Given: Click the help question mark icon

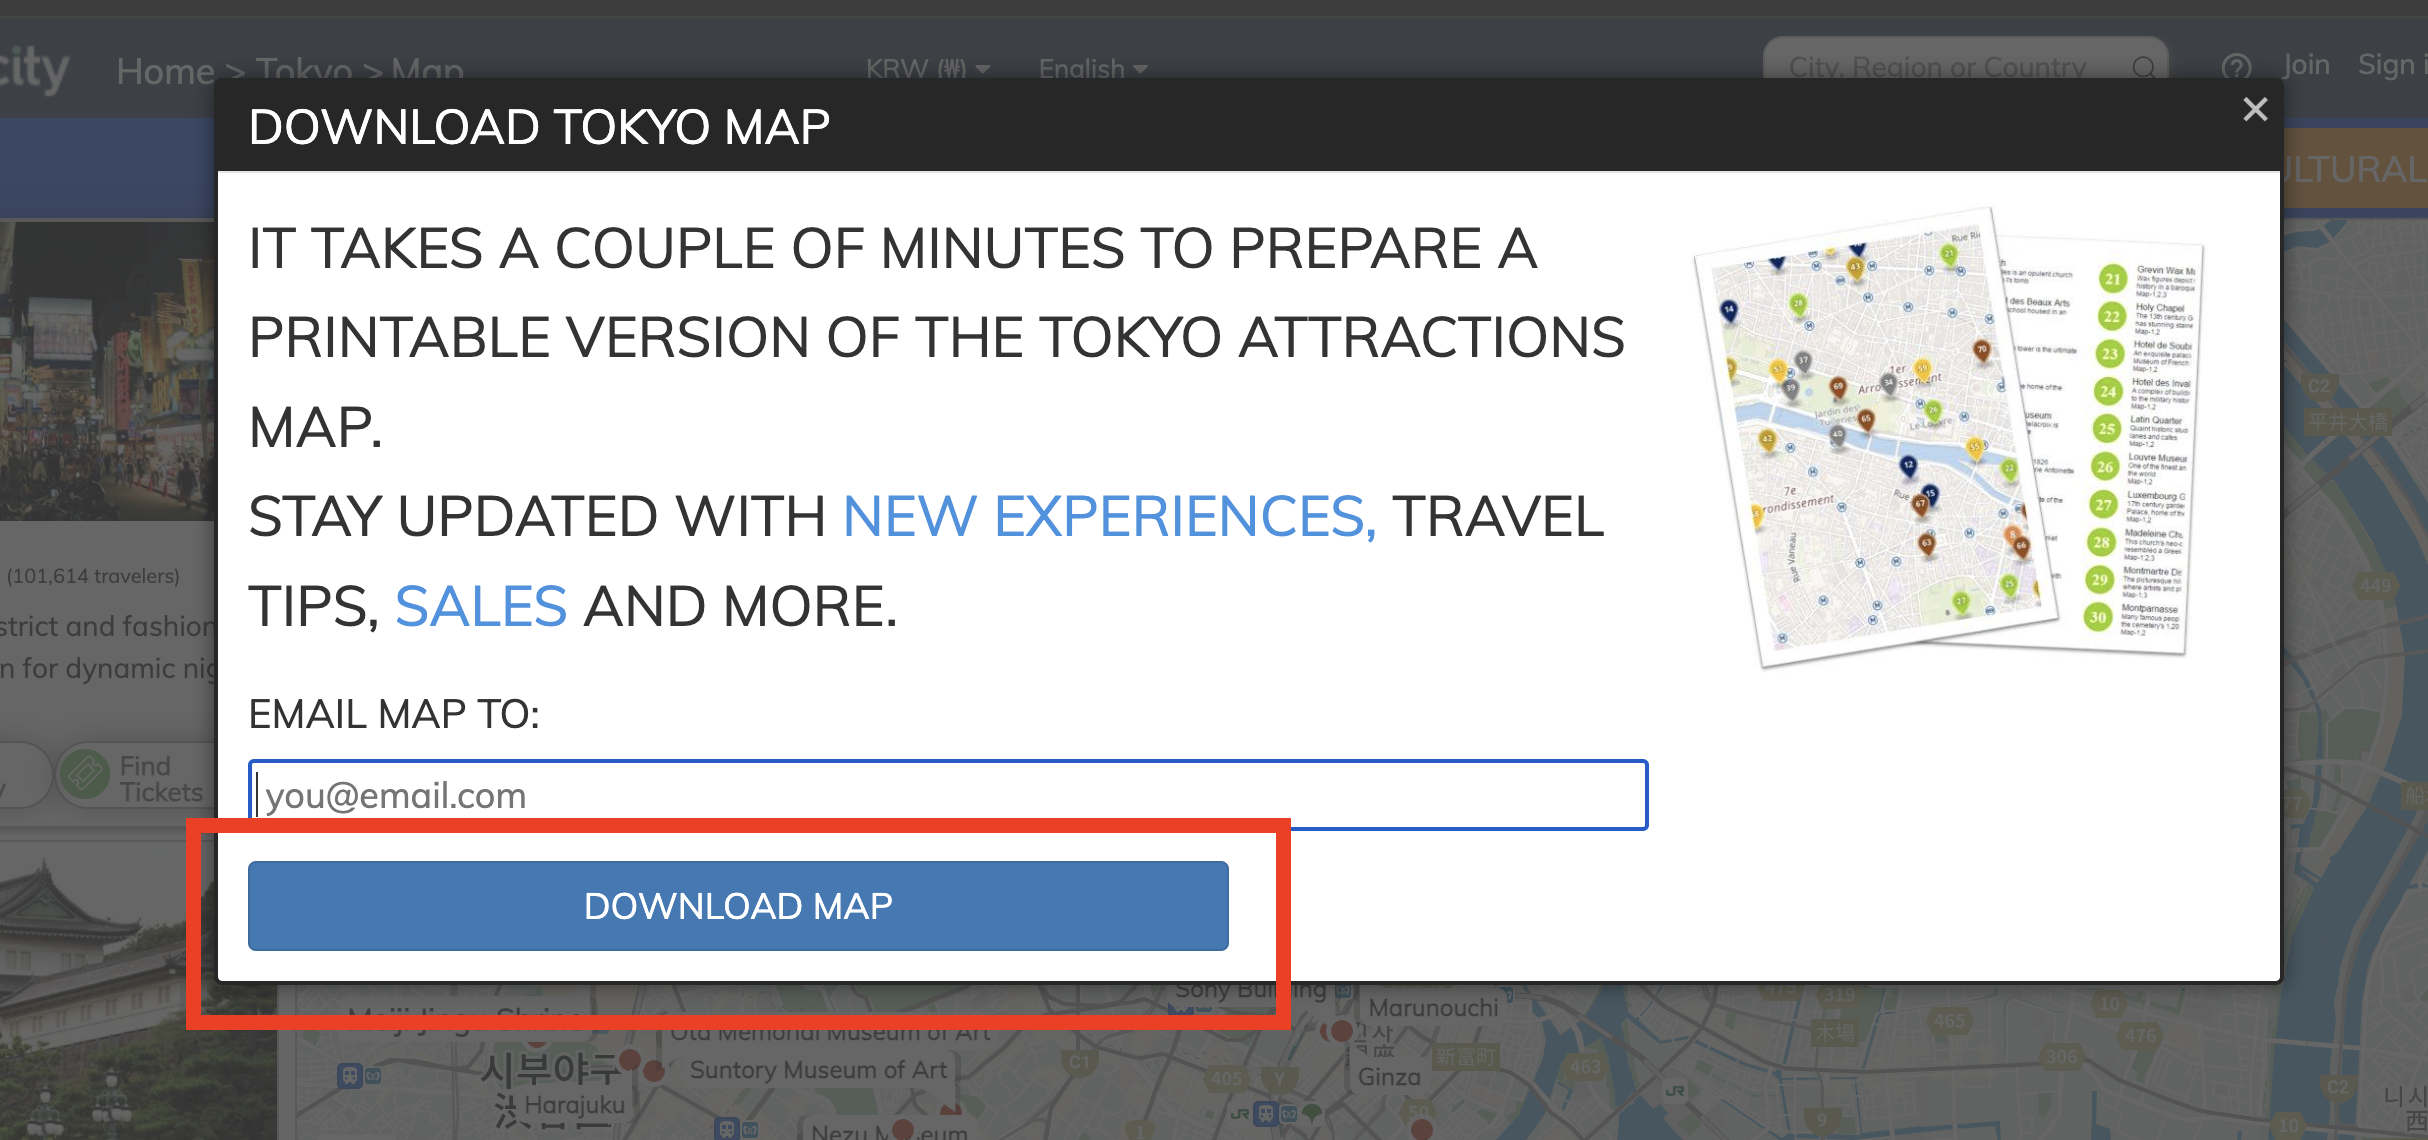Looking at the screenshot, I should (x=2236, y=67).
